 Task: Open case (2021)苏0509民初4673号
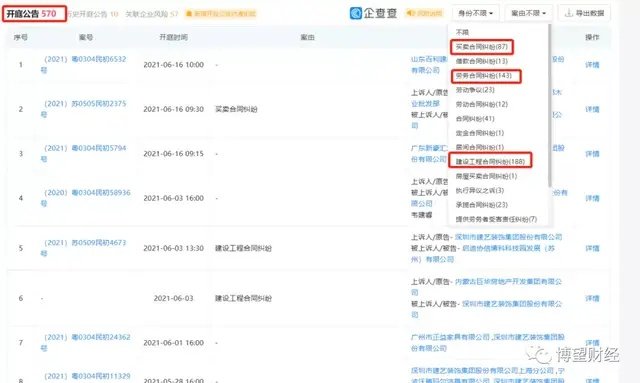83,248
